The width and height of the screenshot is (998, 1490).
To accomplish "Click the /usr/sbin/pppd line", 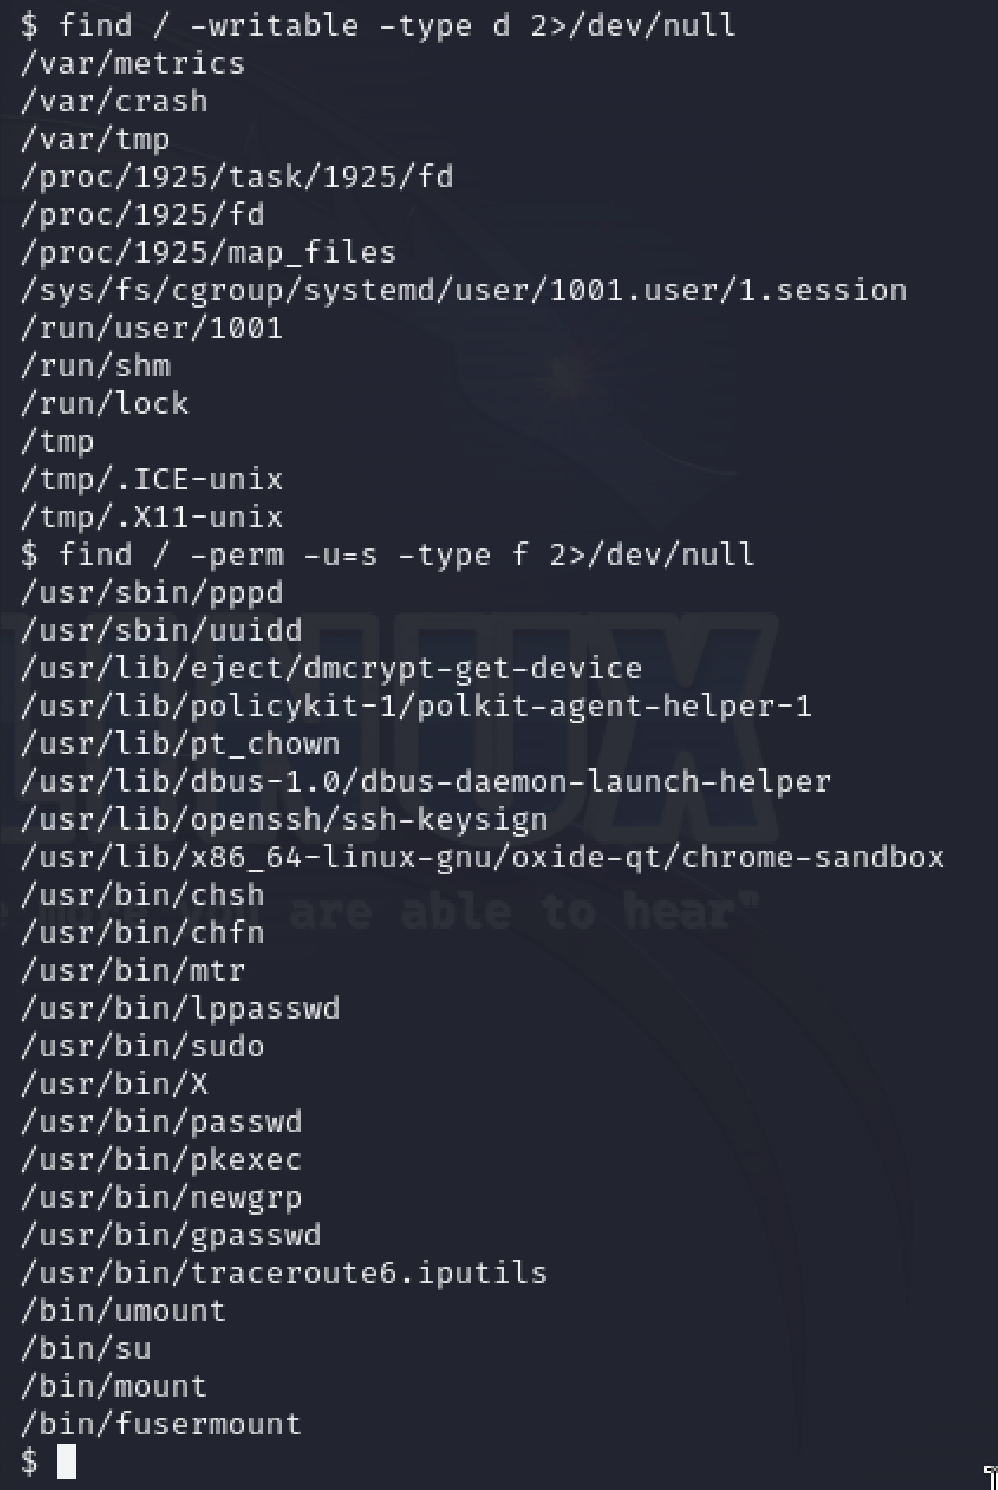I will pyautogui.click(x=151, y=593).
